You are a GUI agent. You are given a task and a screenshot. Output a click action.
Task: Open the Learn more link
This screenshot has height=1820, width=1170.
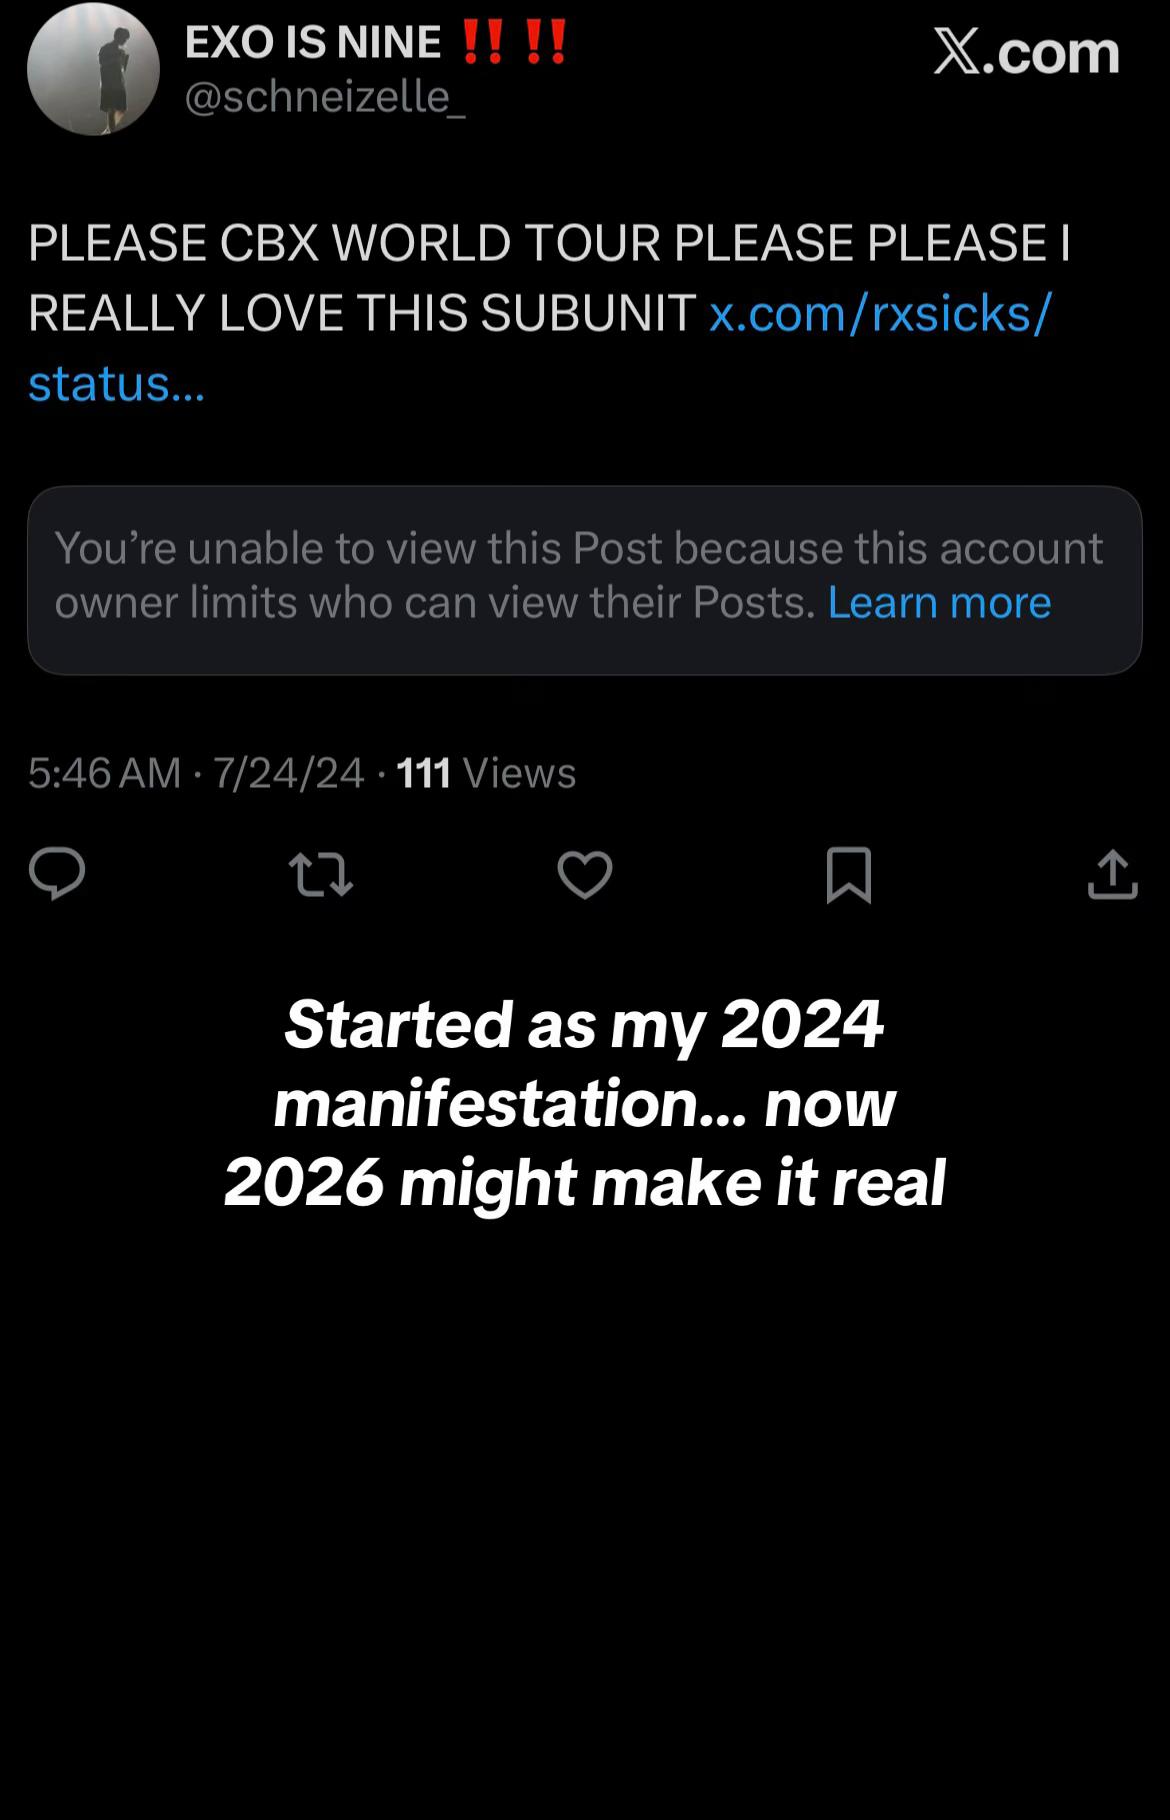(x=939, y=603)
